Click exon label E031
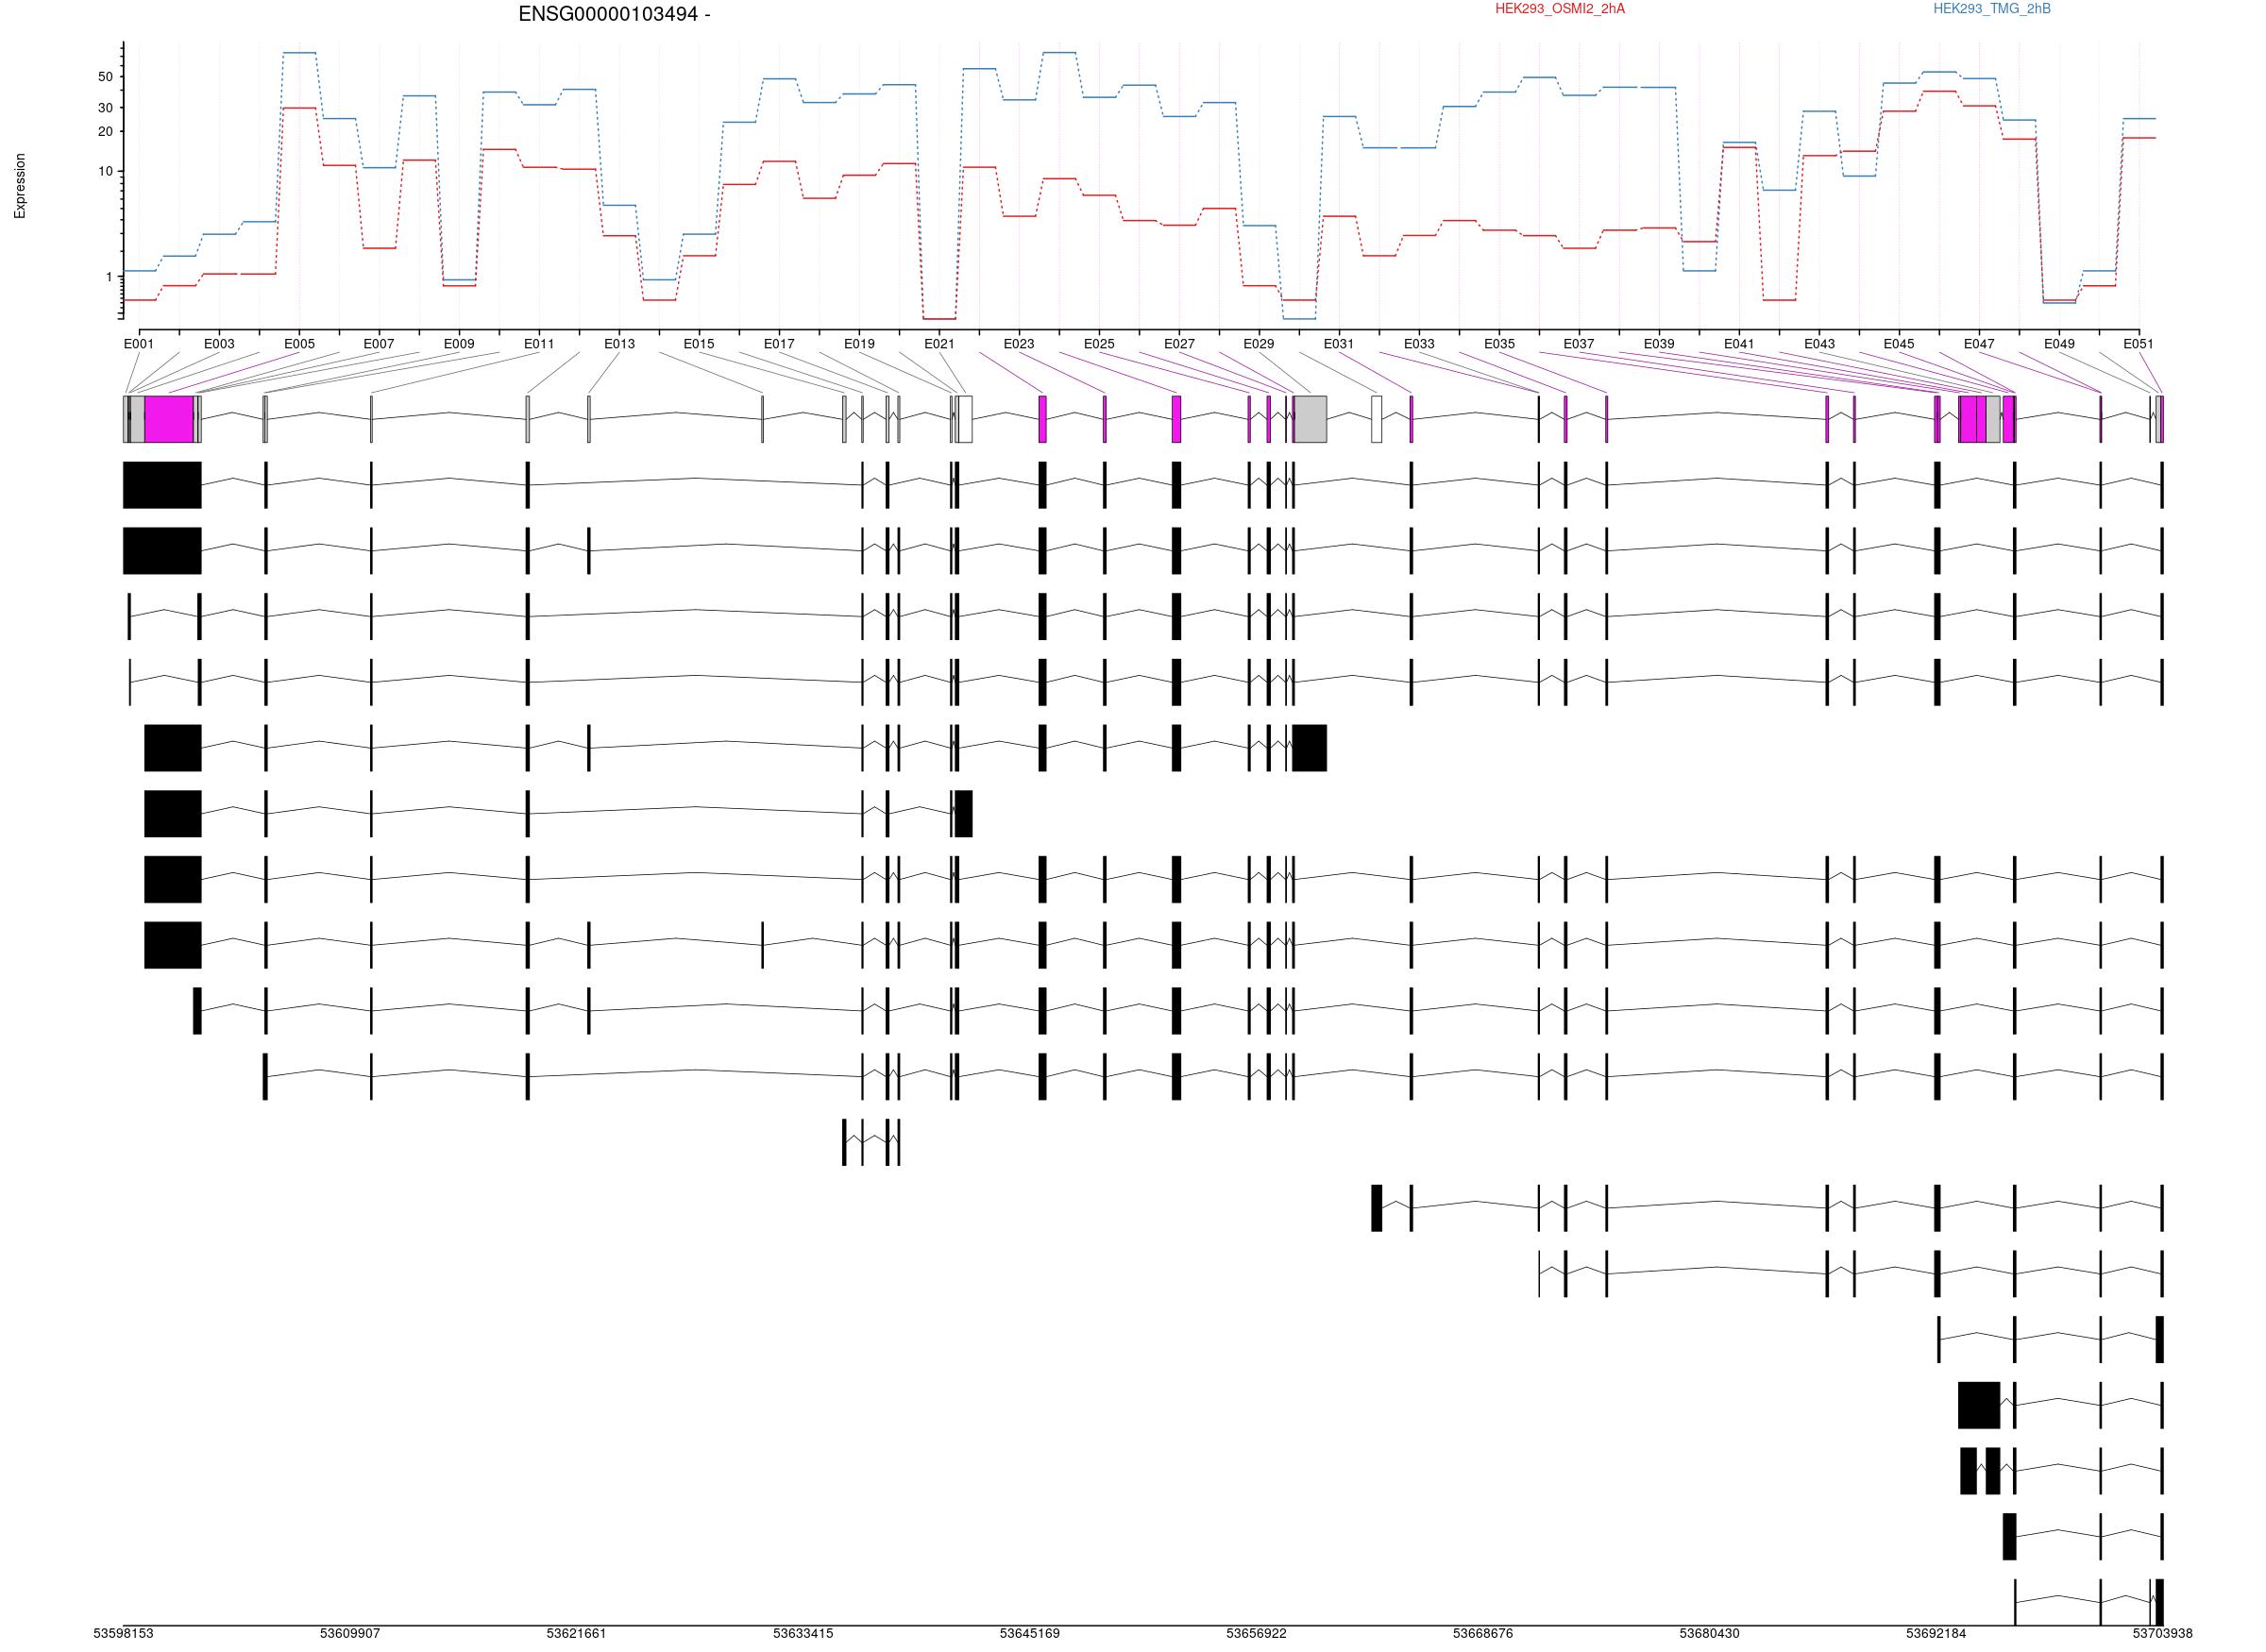Image resolution: width=2266 pixels, height=1652 pixels. coord(1339,344)
